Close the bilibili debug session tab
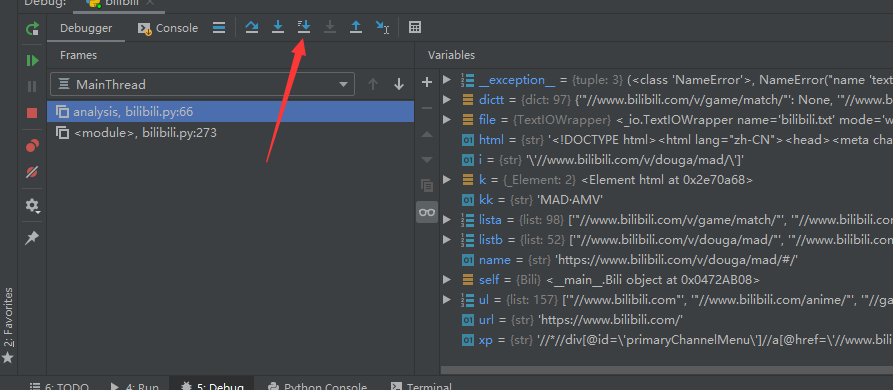 pyautogui.click(x=150, y=2)
